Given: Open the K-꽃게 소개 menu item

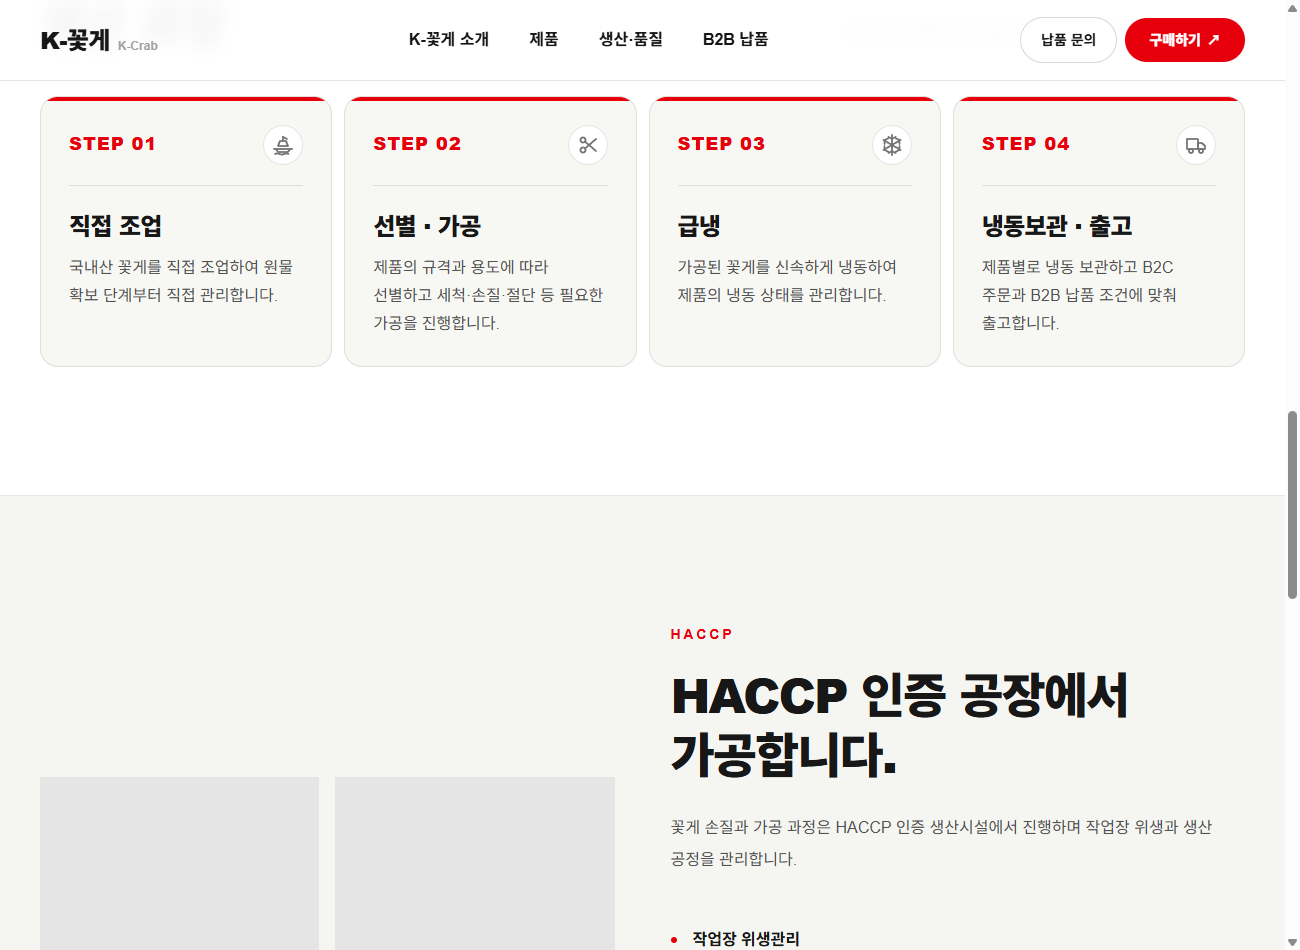Looking at the screenshot, I should pos(449,39).
